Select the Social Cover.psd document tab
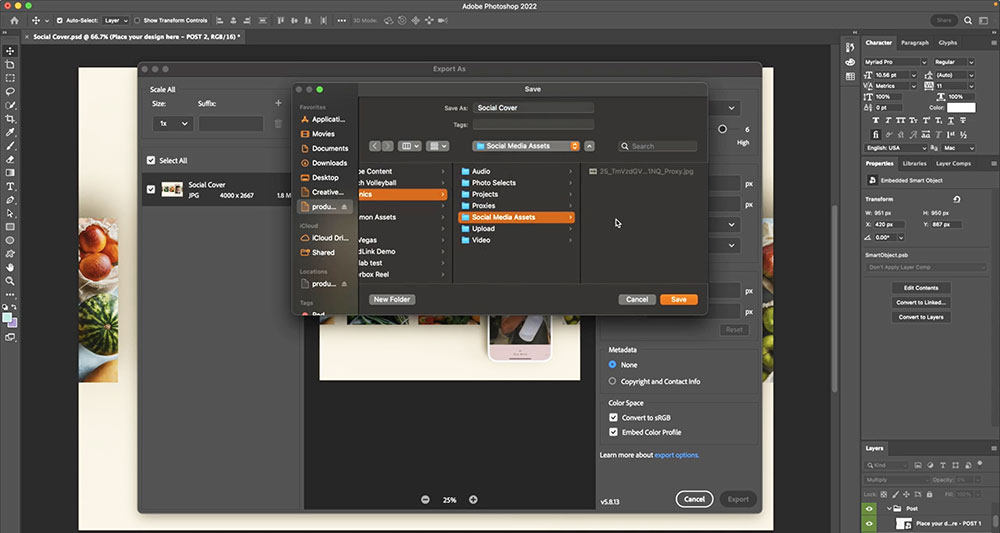This screenshot has height=533, width=1000. 136,37
